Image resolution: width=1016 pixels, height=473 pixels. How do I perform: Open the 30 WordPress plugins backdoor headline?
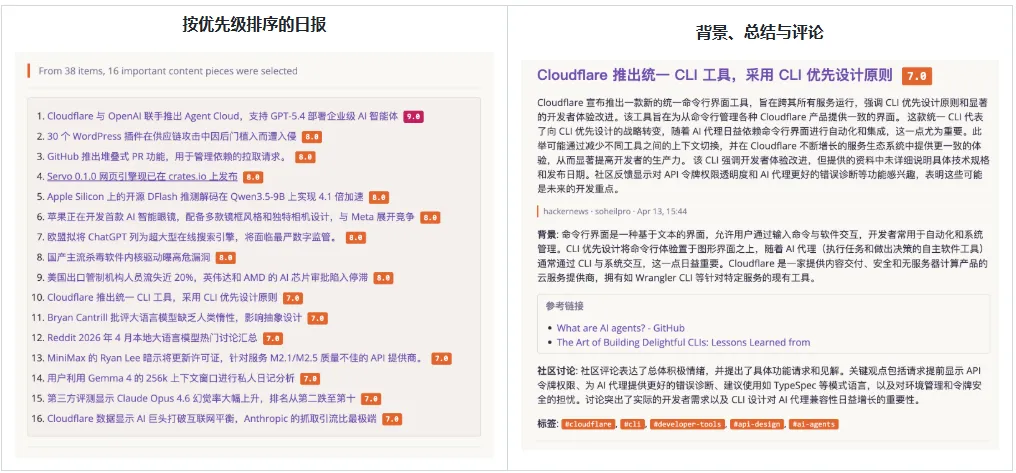pos(172,137)
